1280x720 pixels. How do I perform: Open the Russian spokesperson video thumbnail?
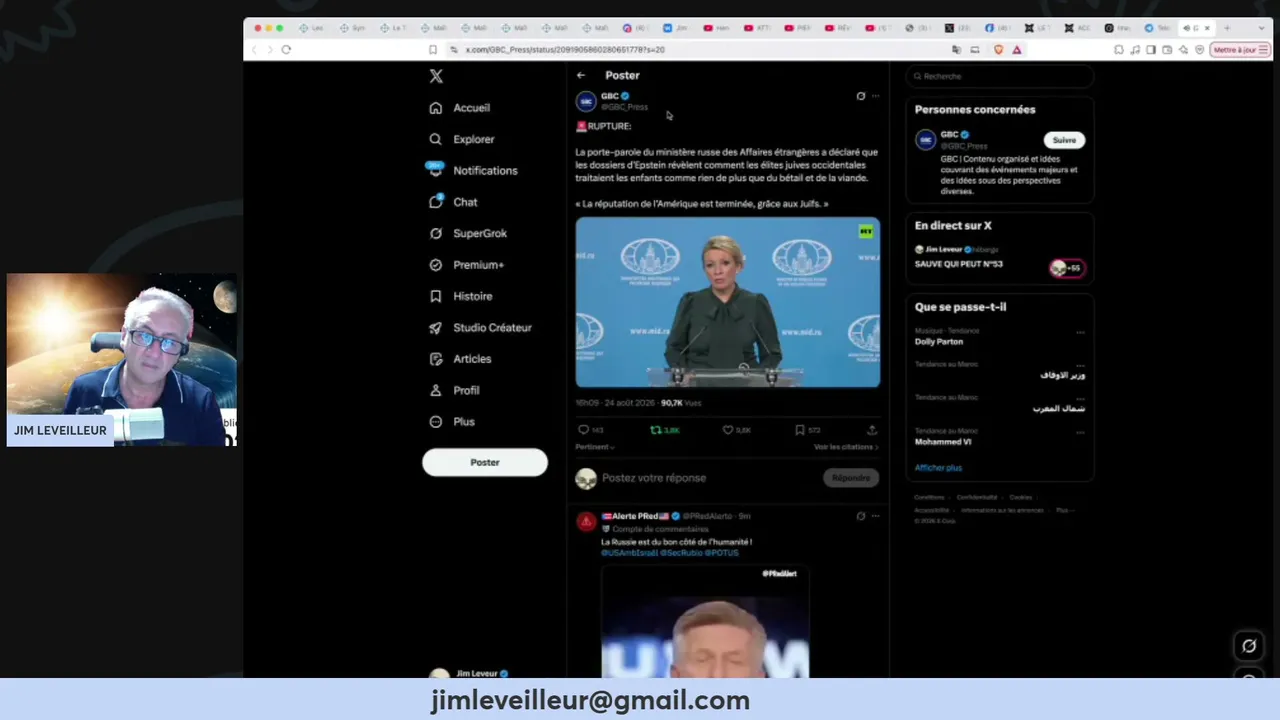pos(728,302)
